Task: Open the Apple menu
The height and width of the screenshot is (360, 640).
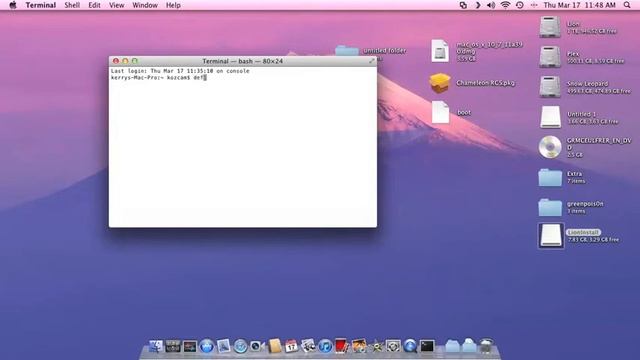Action: pyautogui.click(x=13, y=5)
